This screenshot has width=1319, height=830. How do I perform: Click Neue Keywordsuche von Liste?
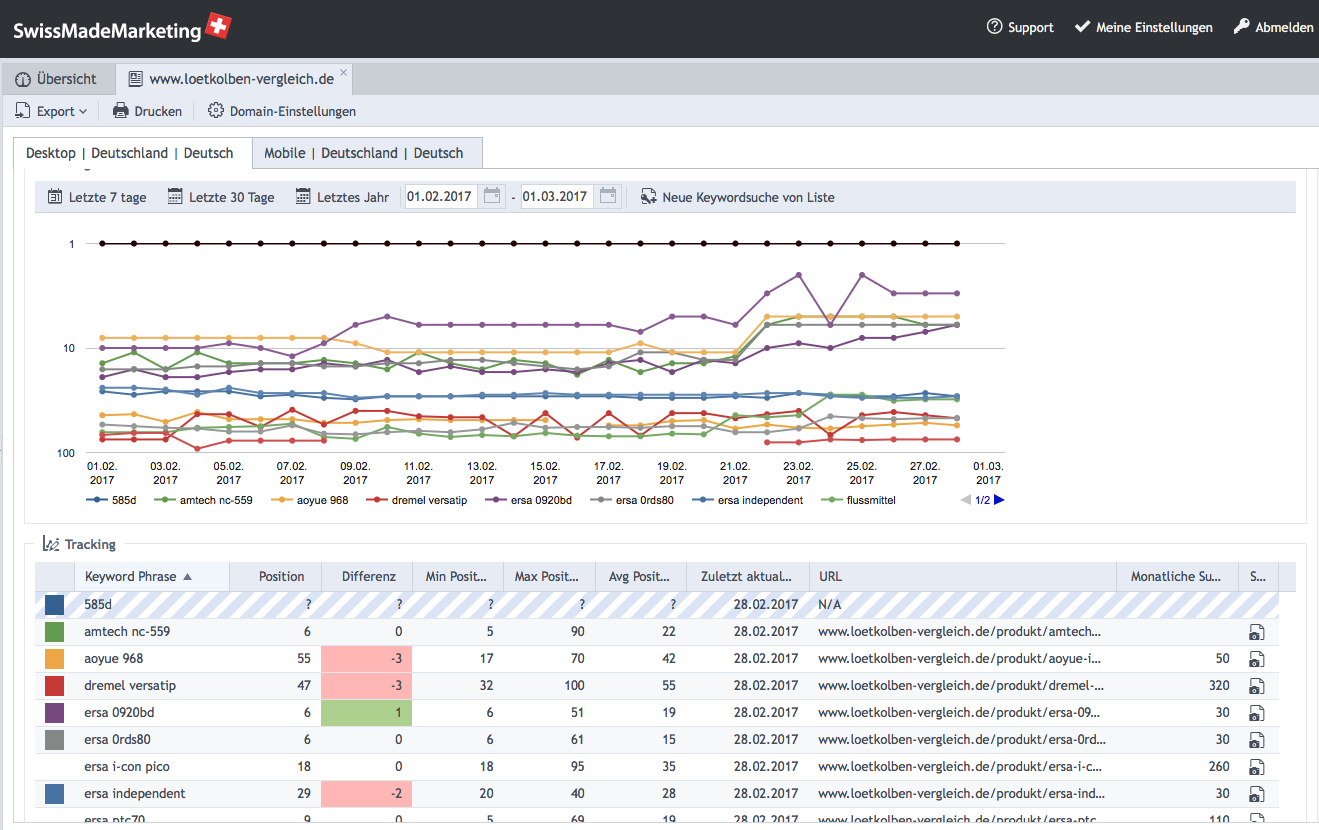click(738, 197)
